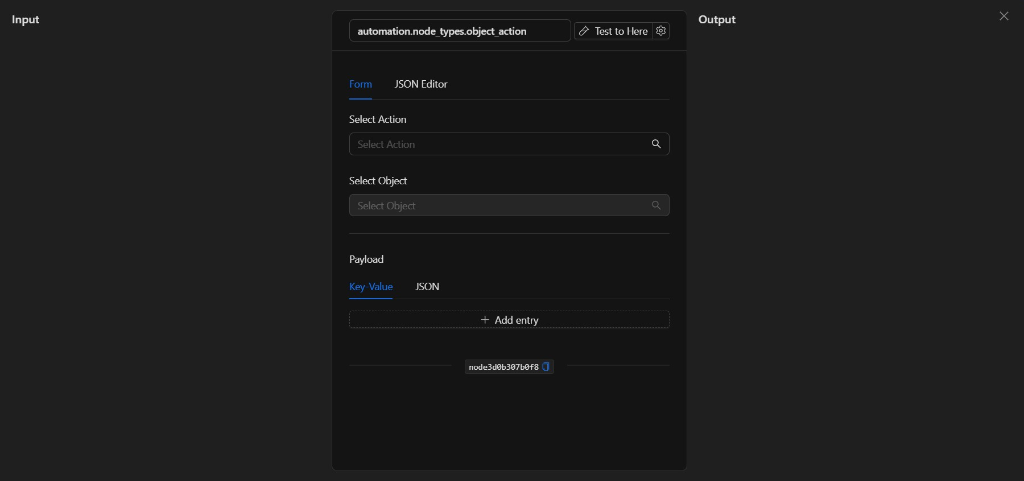Close the node editor using the X icon

[x=1004, y=16]
